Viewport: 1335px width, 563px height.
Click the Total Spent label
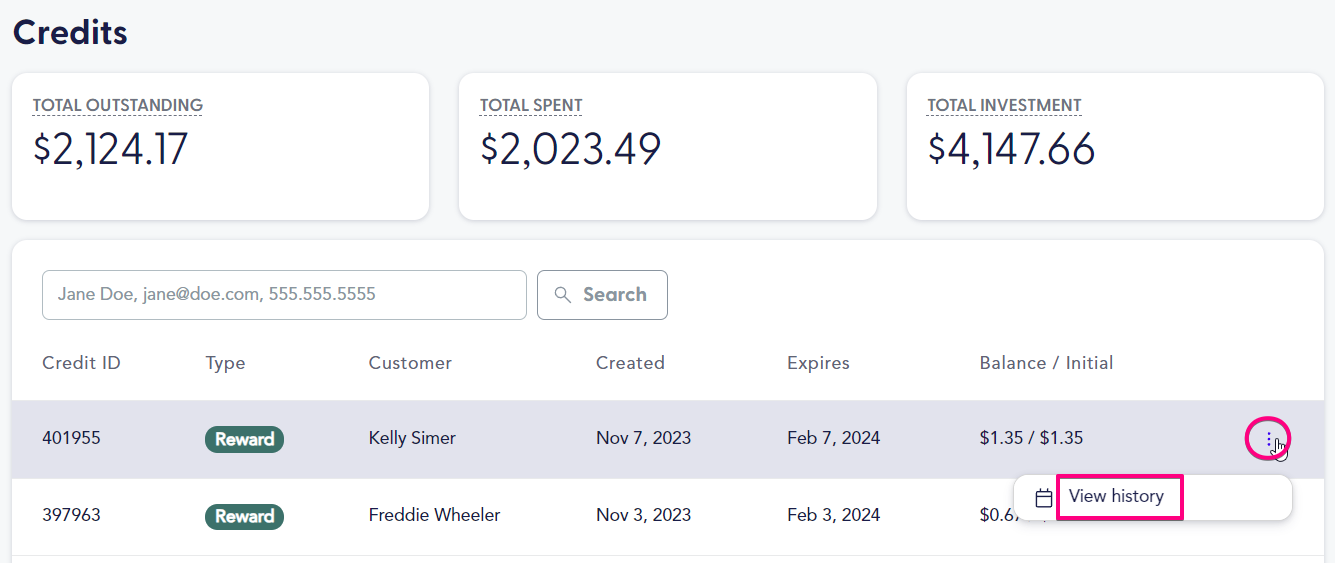pyautogui.click(x=531, y=105)
